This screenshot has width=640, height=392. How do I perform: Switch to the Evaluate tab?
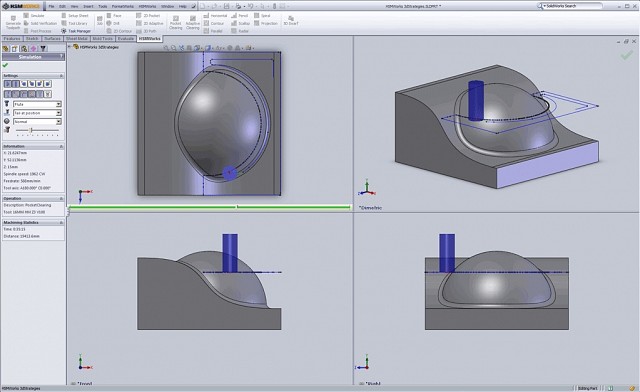(x=126, y=39)
